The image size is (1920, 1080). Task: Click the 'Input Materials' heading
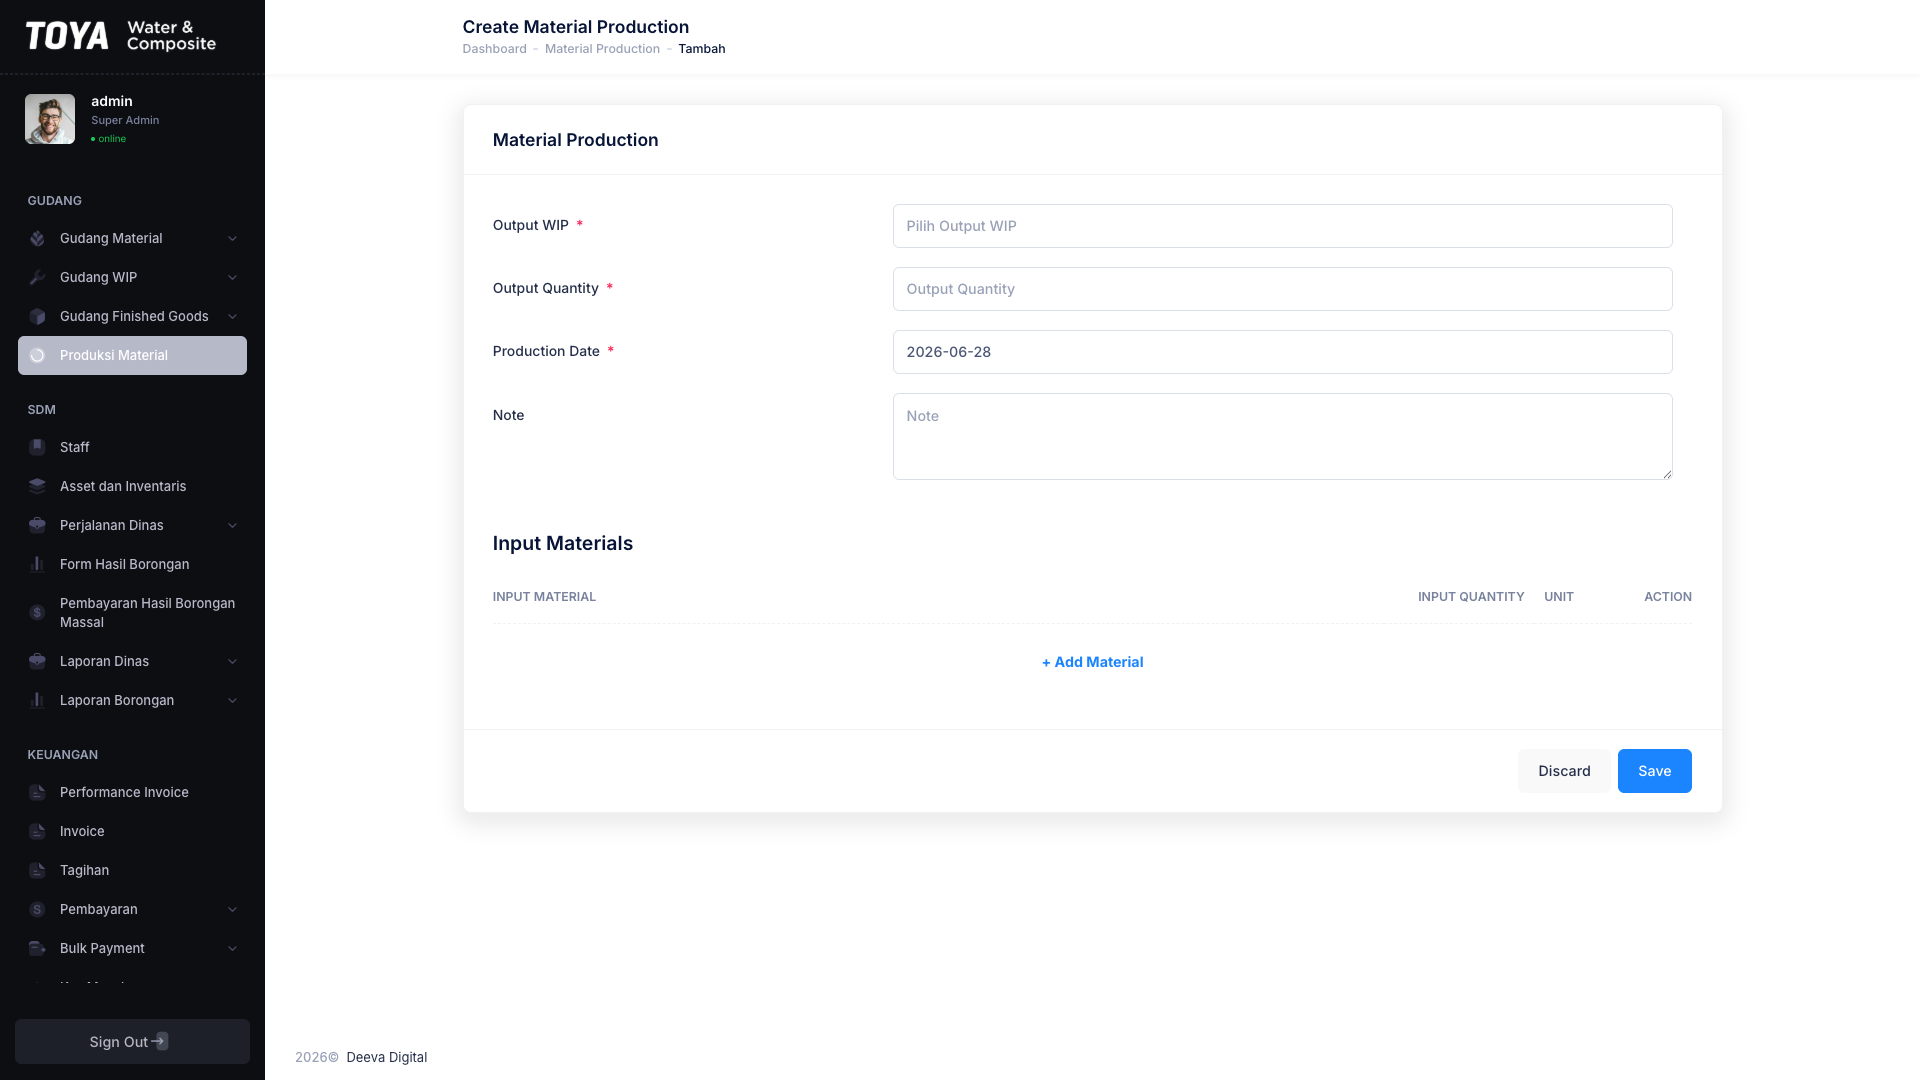(562, 543)
